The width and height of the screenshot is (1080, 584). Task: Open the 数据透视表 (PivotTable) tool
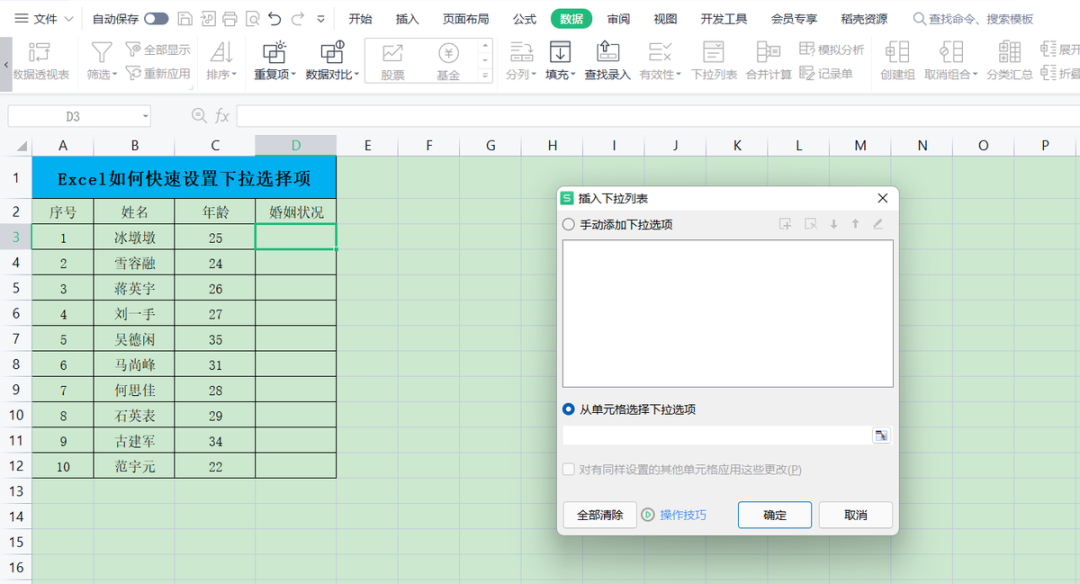[x=40, y=60]
